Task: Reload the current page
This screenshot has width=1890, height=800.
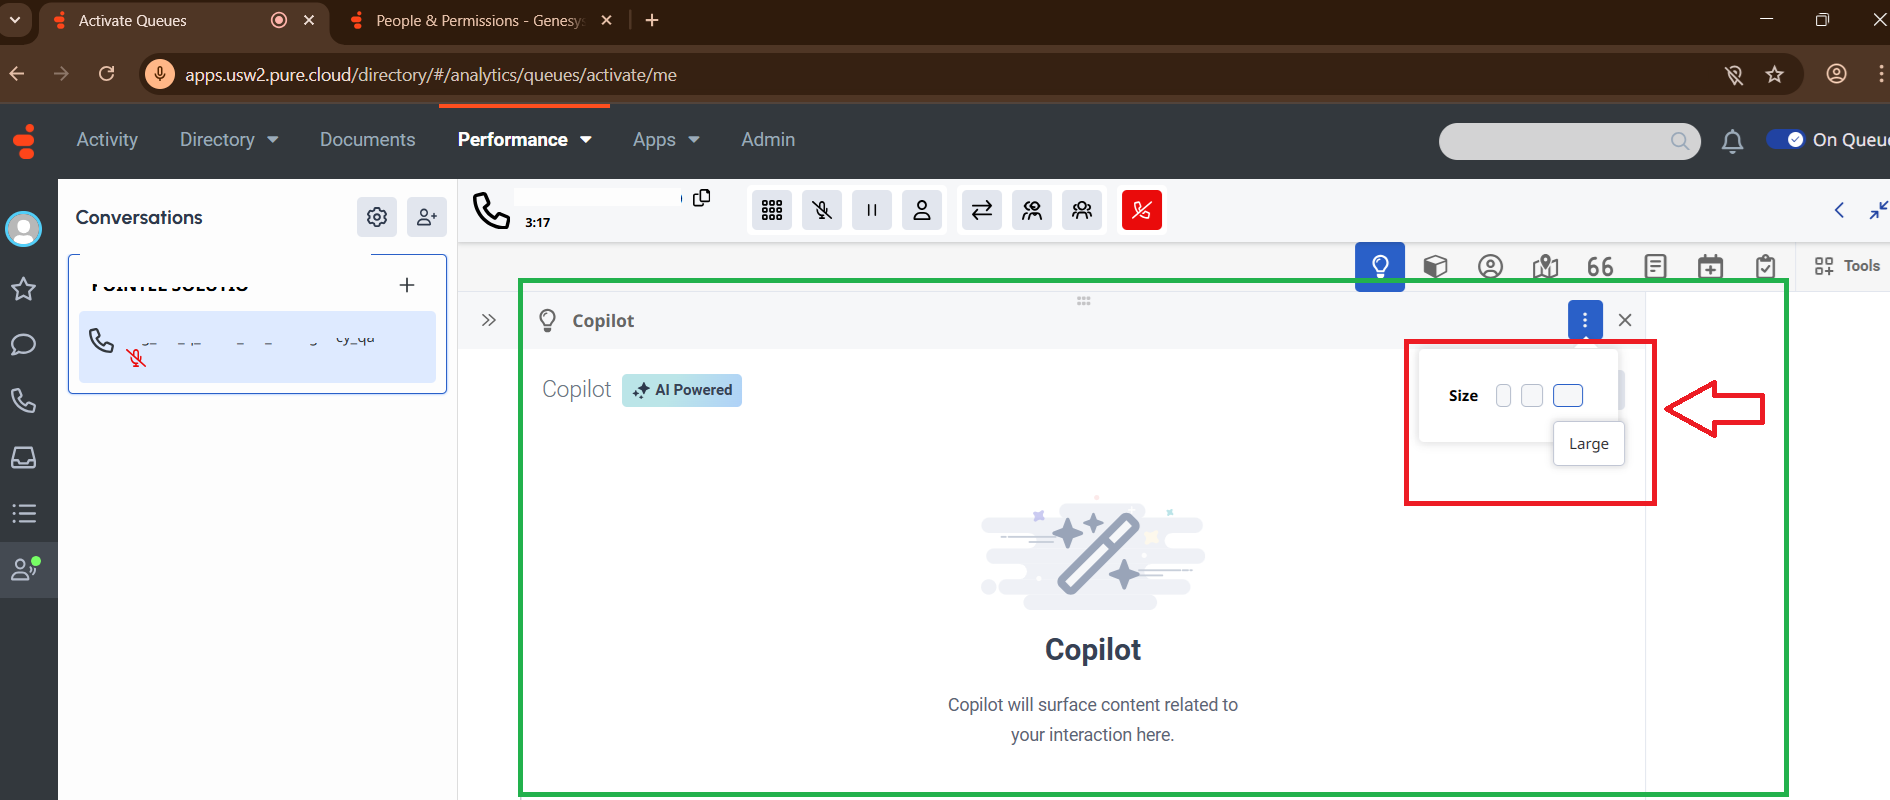Action: (107, 74)
